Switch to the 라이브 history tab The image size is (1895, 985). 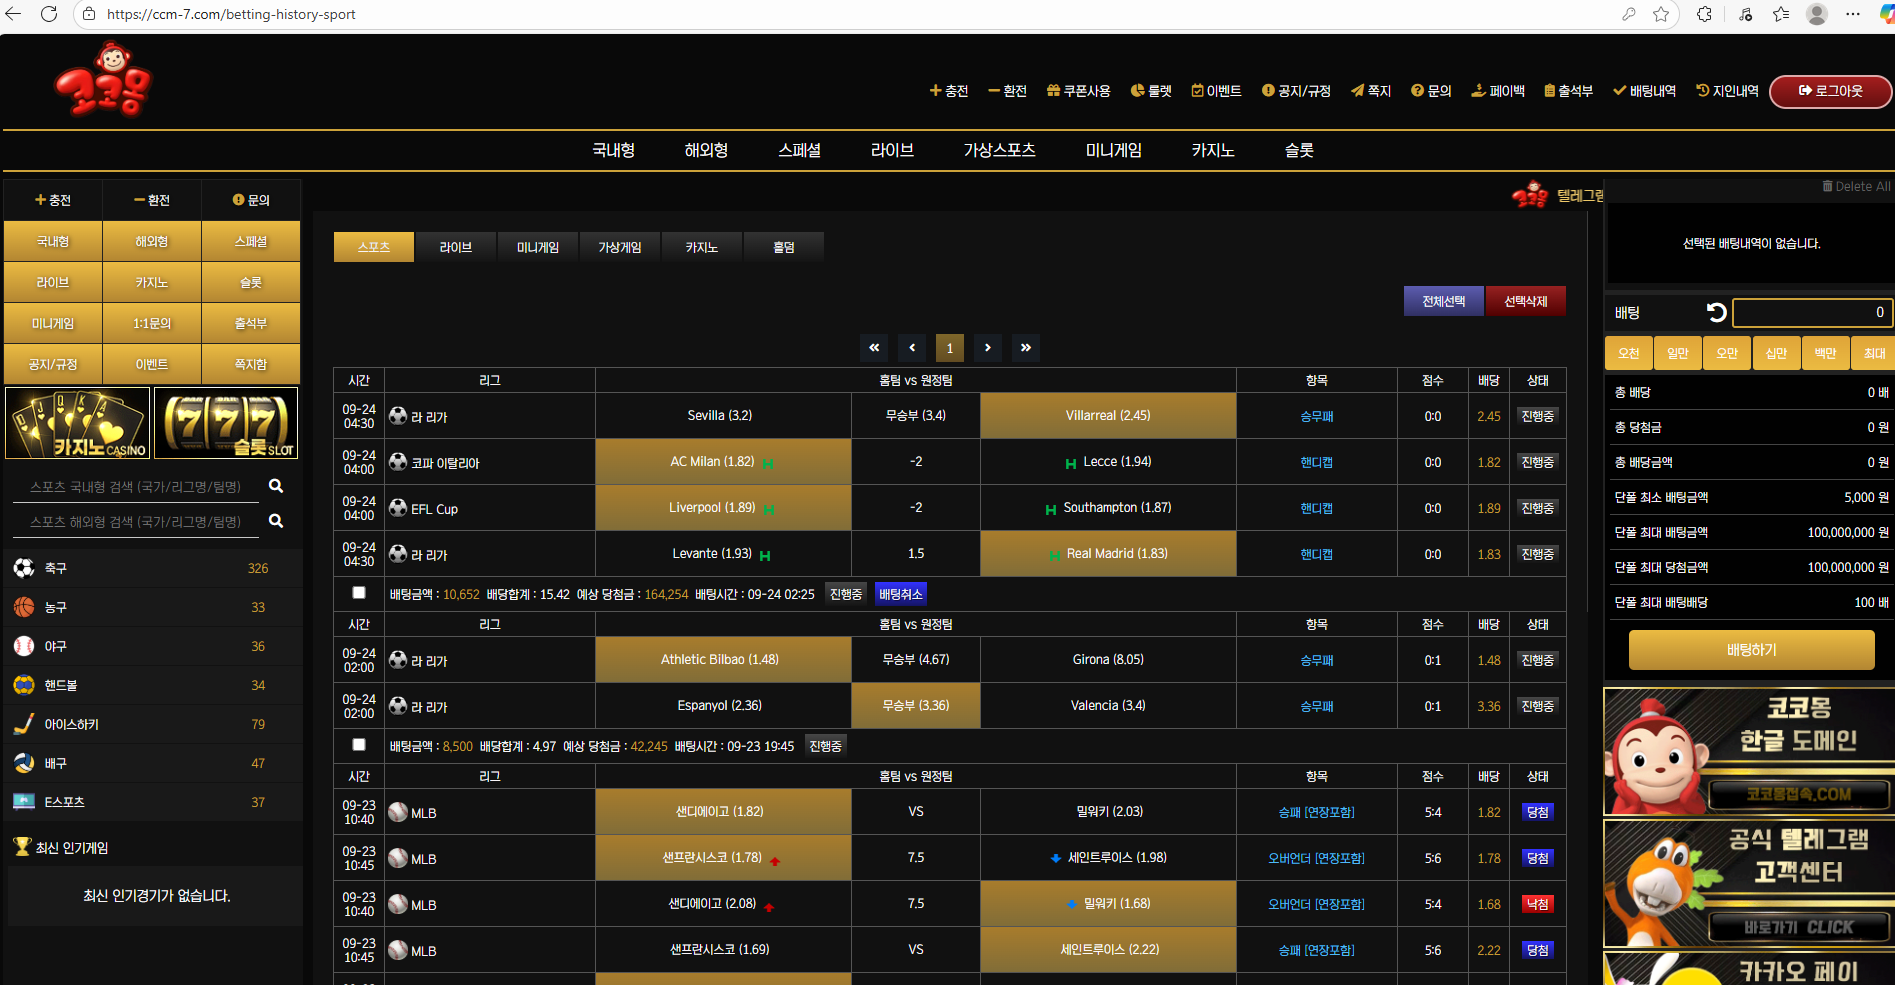click(456, 247)
